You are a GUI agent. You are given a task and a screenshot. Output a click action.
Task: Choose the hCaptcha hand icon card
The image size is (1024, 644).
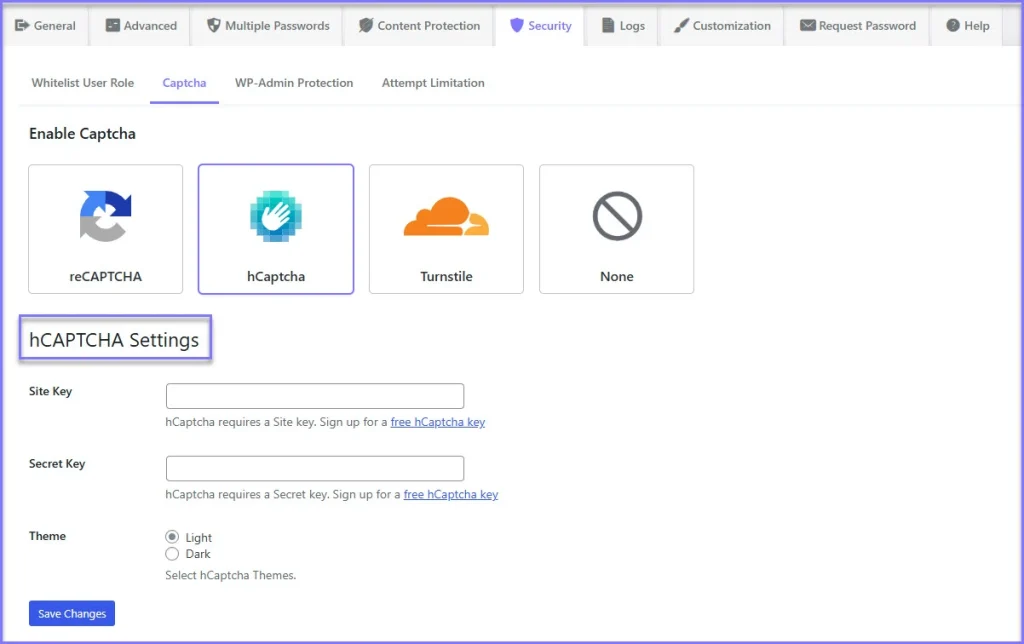[x=276, y=218]
